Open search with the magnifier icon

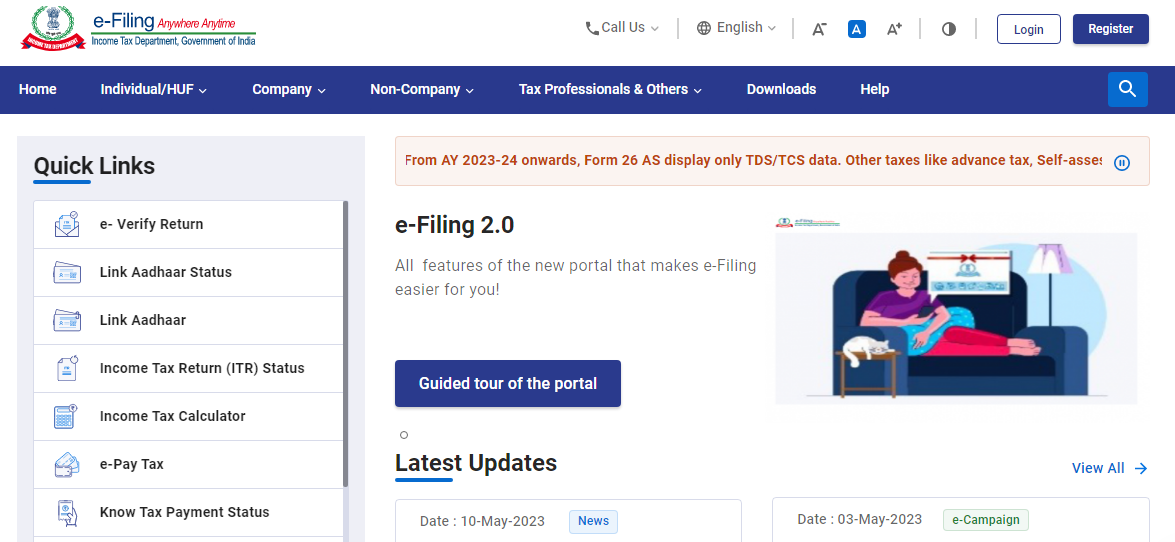tap(1128, 89)
